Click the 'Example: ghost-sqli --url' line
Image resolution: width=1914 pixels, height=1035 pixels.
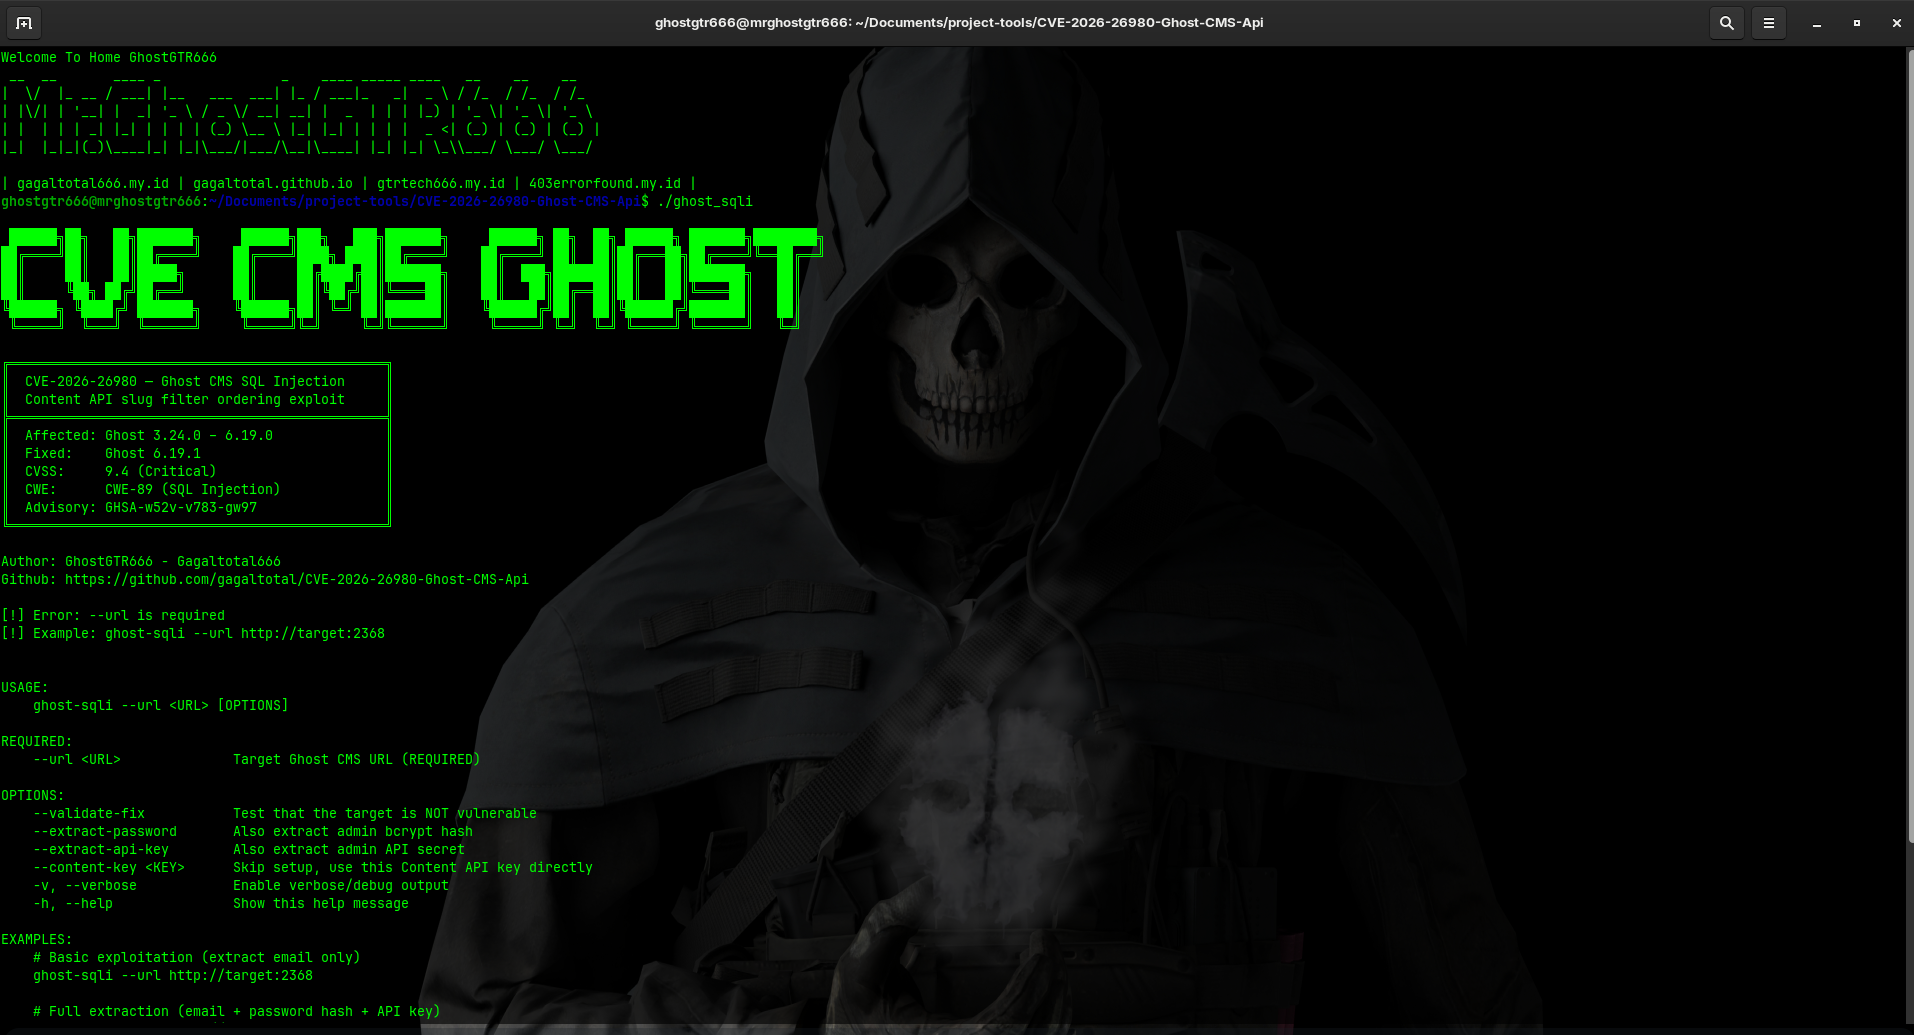[193, 634]
